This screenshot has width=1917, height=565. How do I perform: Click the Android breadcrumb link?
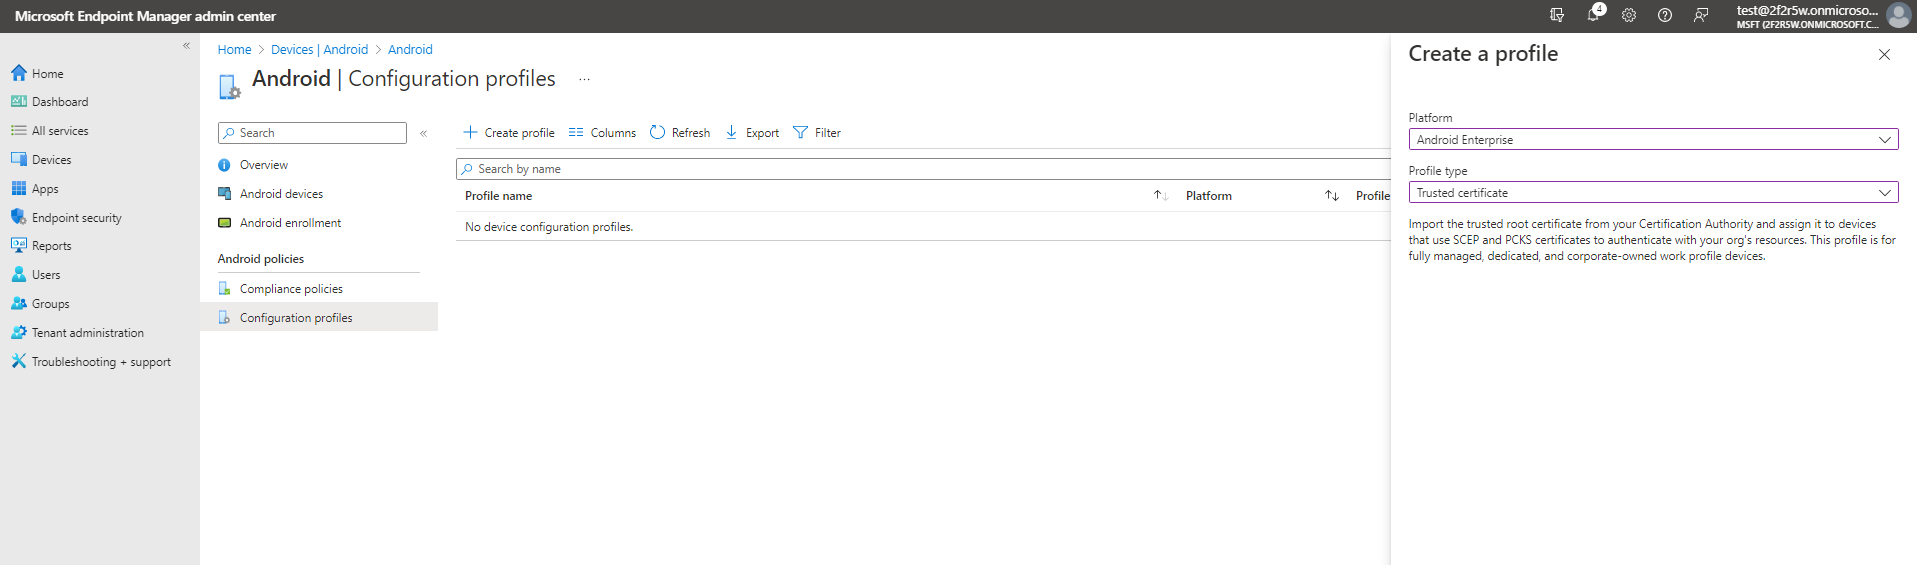[x=410, y=50]
